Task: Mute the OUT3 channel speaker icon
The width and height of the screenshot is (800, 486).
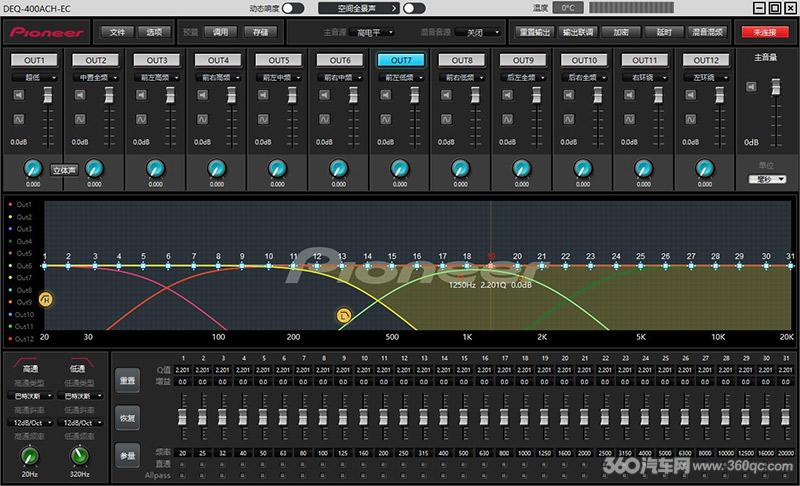Action: click(x=141, y=95)
